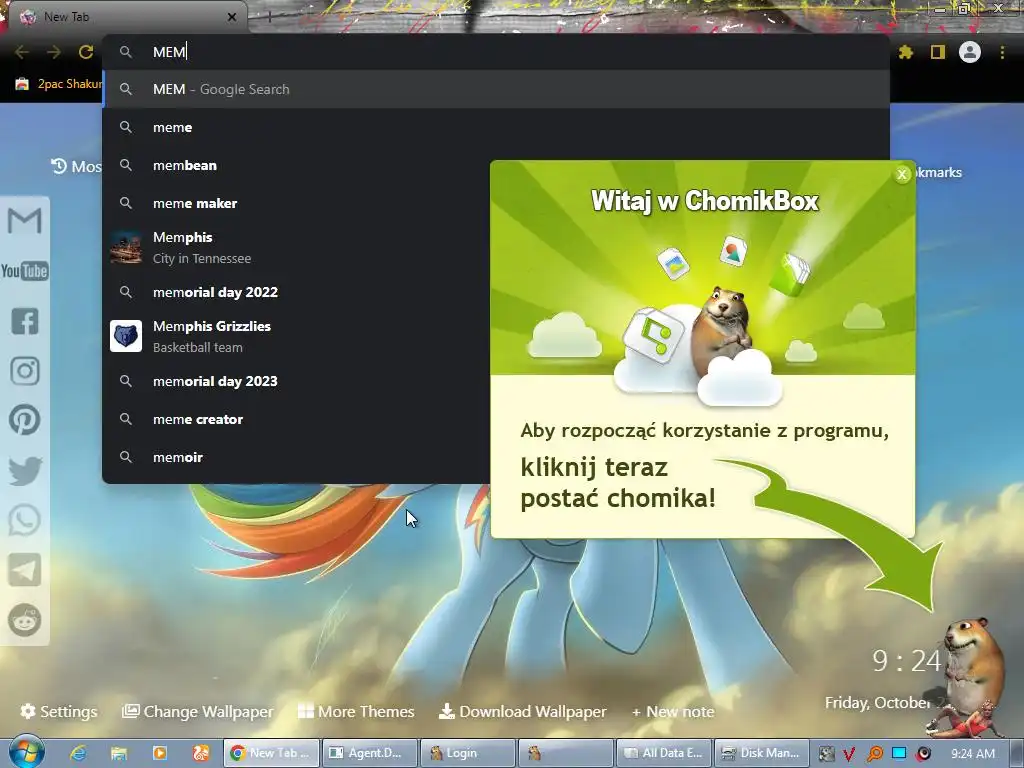
Task: Click the Memphis Grizzlies logo thumbnail
Action: pos(125,336)
